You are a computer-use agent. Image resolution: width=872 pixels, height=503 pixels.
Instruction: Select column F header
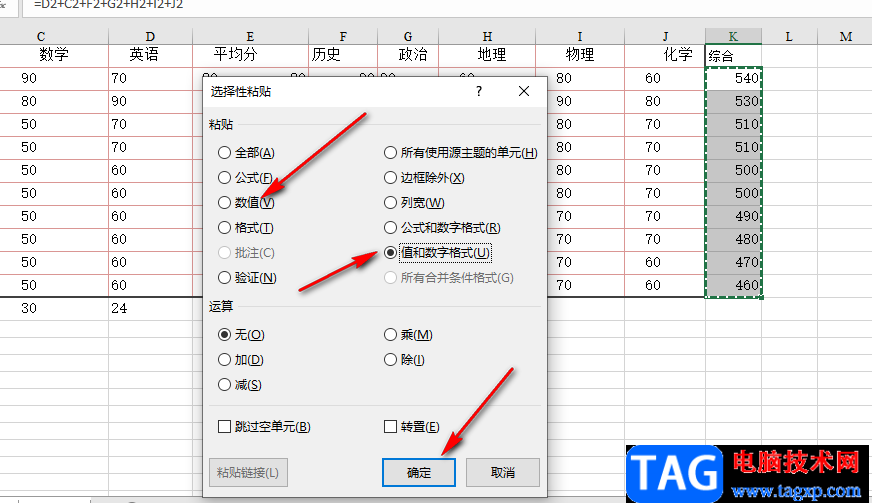click(x=343, y=37)
